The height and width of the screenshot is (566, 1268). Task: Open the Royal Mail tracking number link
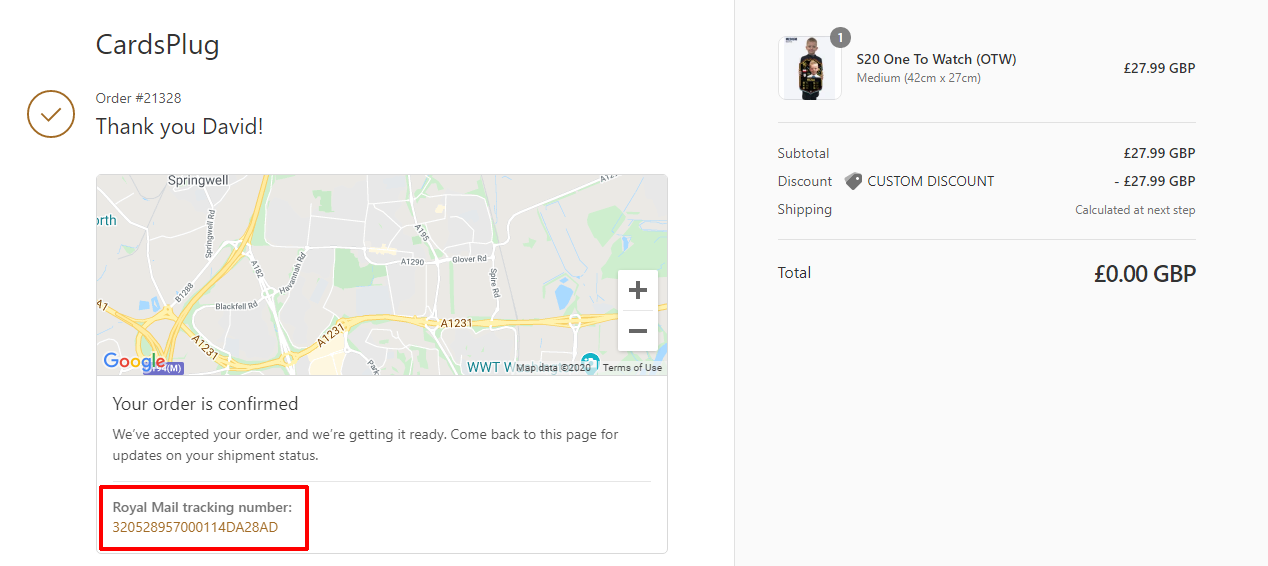[x=195, y=527]
